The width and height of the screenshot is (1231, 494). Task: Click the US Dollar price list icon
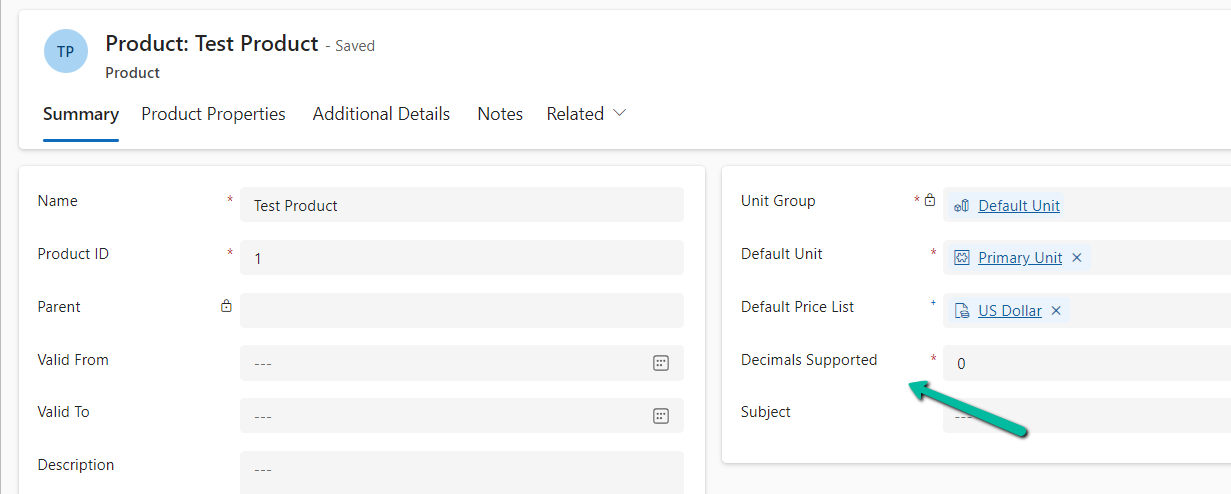click(x=962, y=311)
